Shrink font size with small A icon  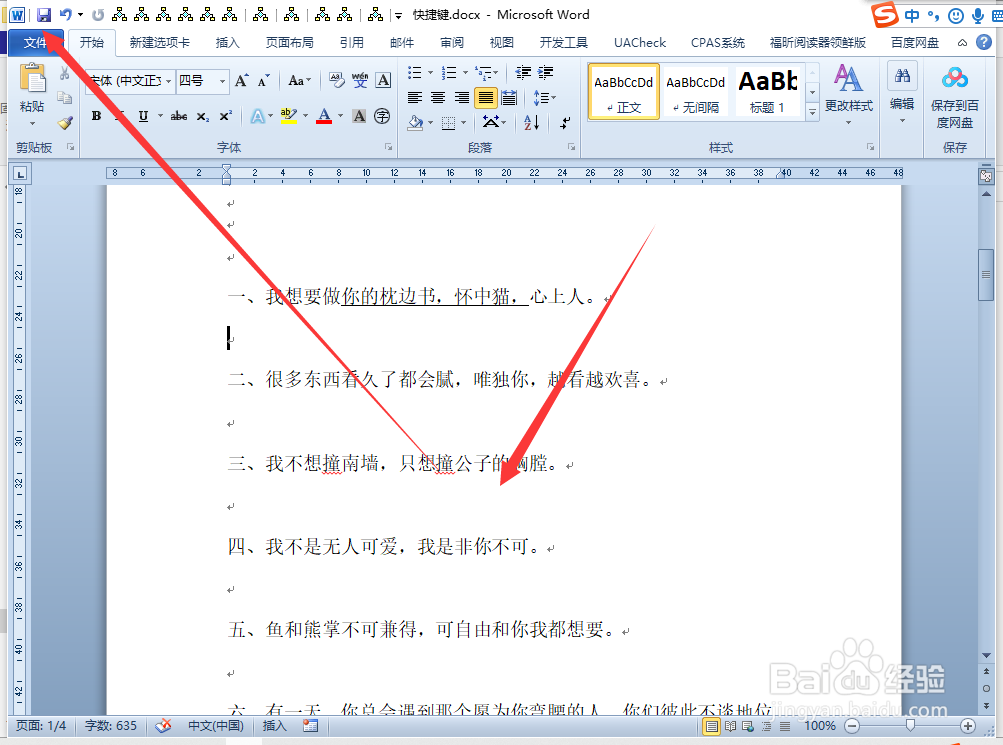tap(264, 81)
